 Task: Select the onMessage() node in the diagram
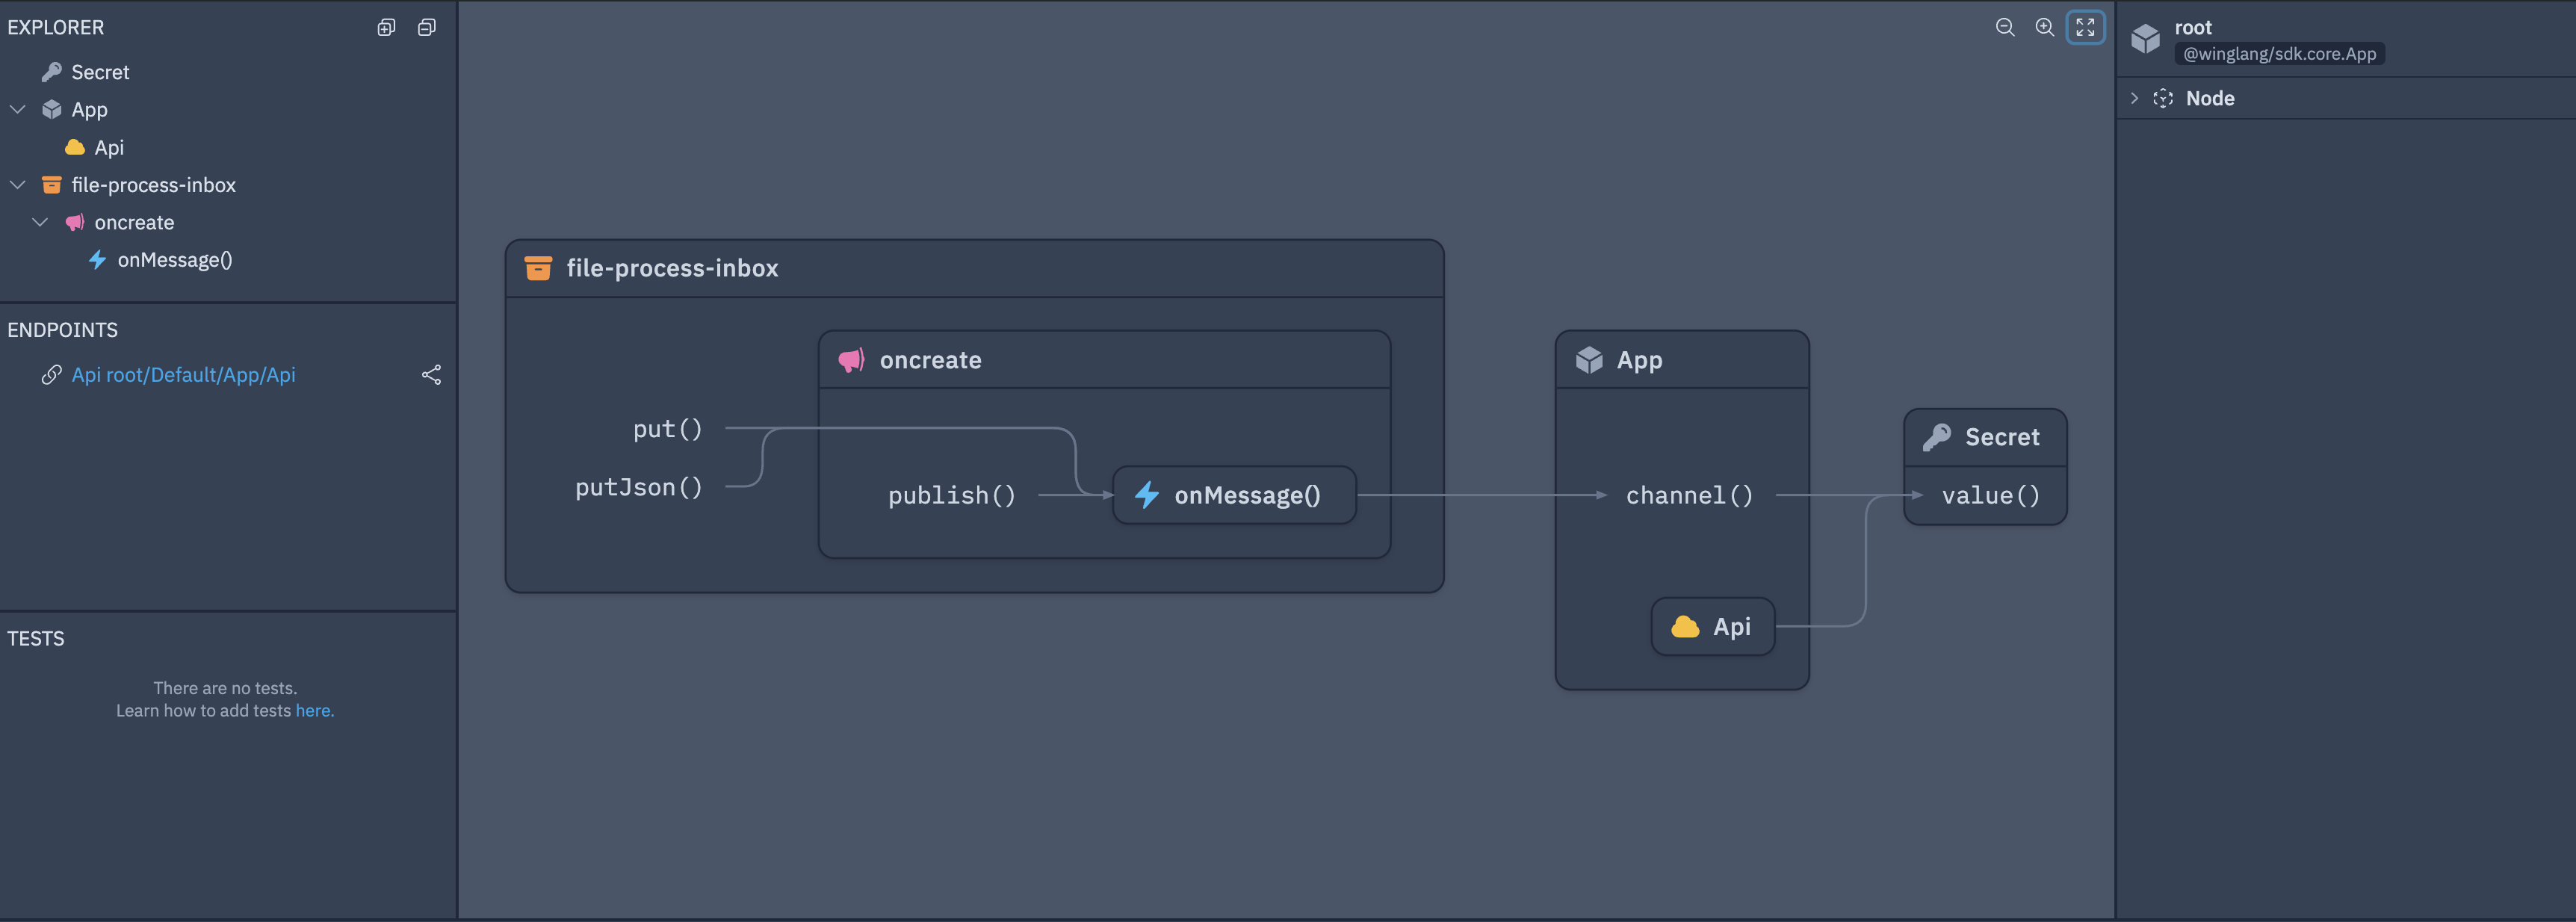click(1234, 495)
